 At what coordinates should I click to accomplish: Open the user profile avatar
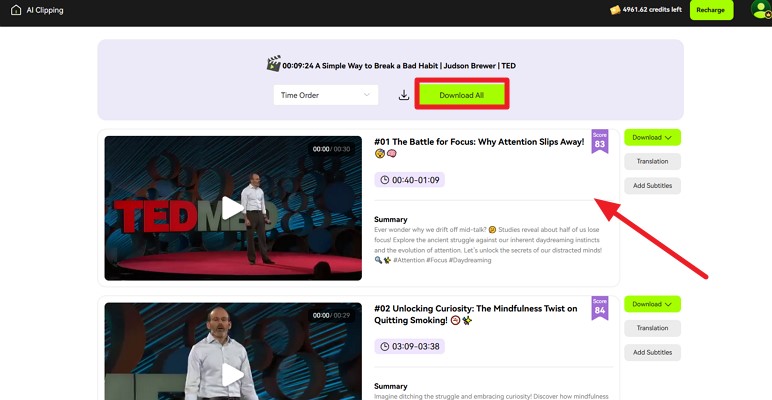(x=761, y=10)
